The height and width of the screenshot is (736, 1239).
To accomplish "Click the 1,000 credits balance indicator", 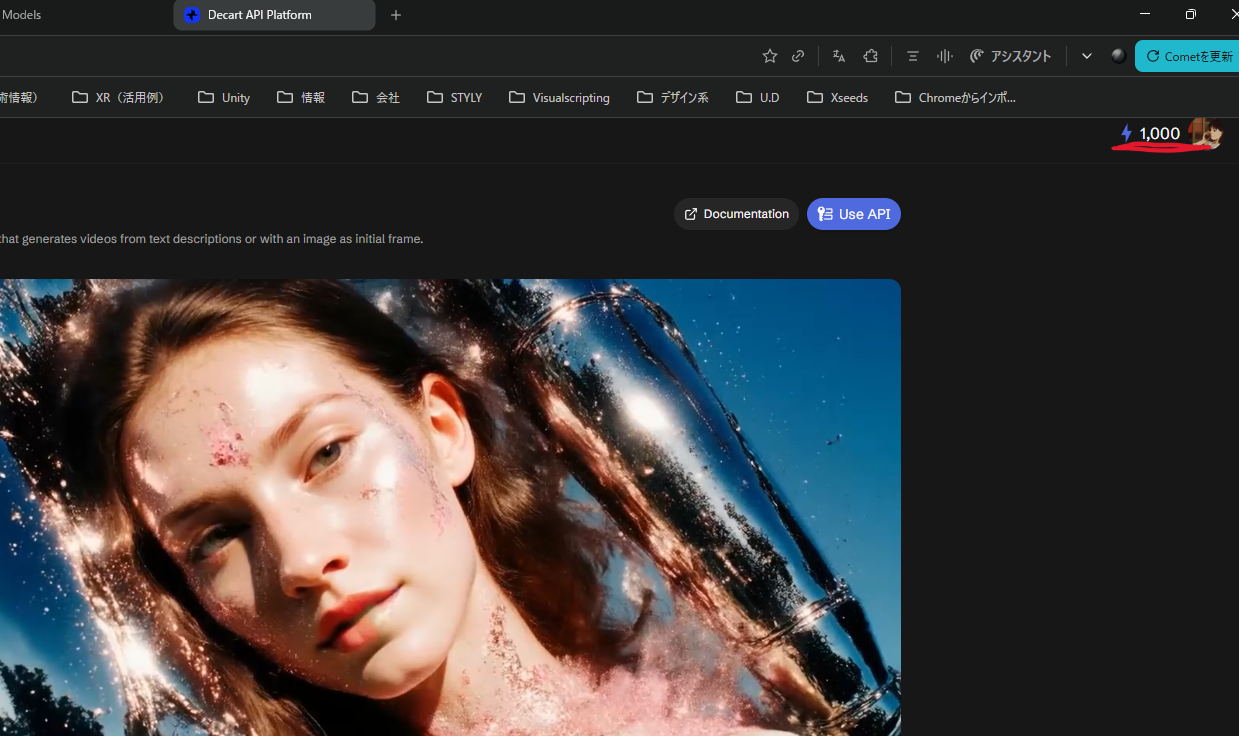I will coord(1150,134).
